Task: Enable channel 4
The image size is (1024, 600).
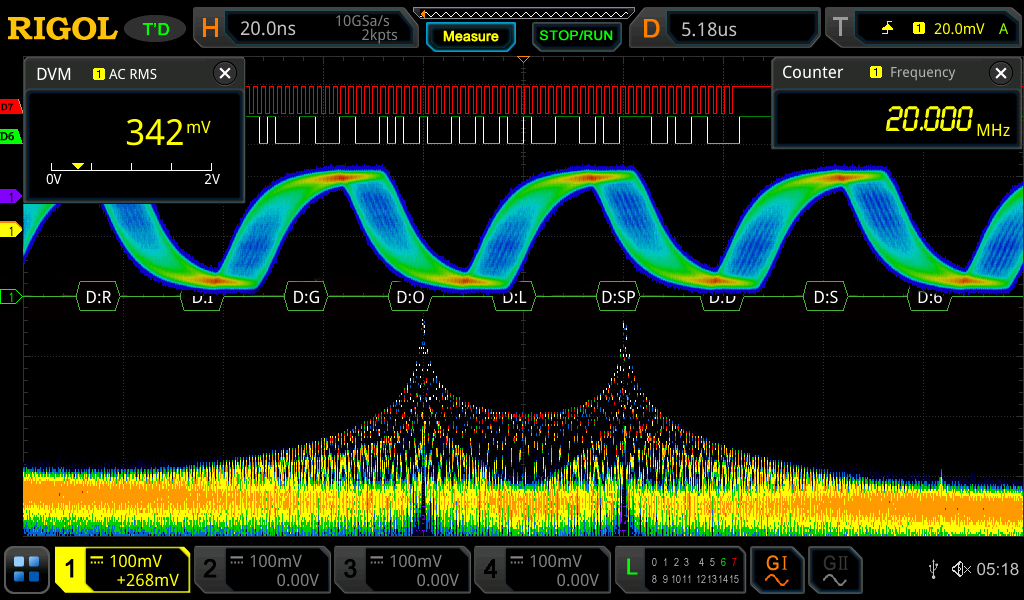Action: pyautogui.click(x=541, y=570)
